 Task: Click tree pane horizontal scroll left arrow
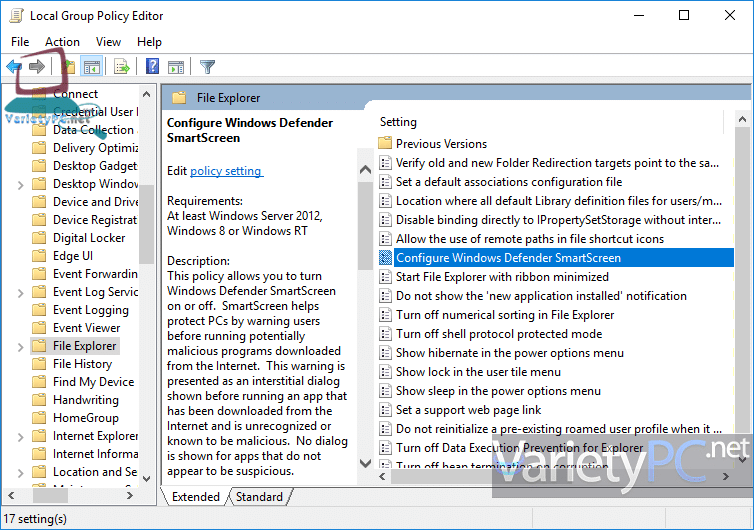point(11,495)
